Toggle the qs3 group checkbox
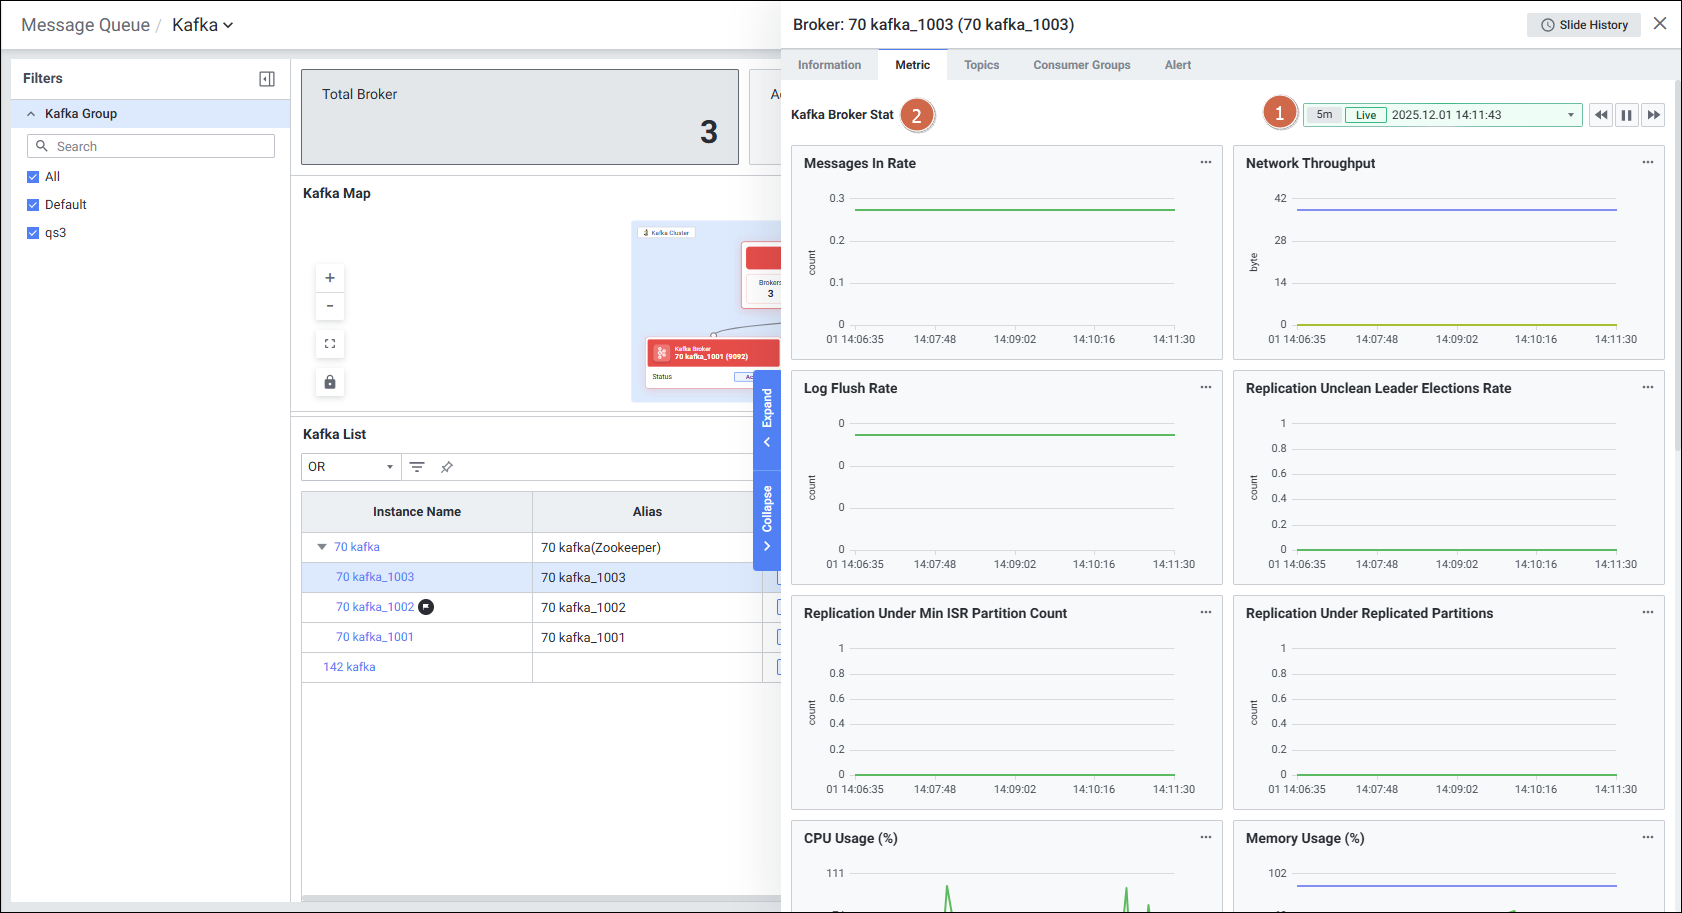This screenshot has width=1682, height=913. click(x=33, y=233)
